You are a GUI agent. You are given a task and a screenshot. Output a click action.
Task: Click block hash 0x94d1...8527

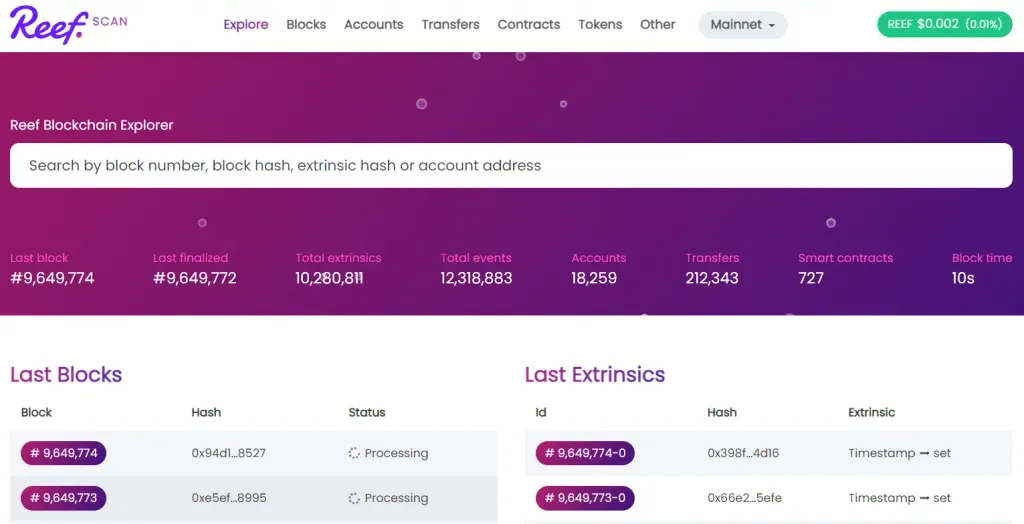[x=228, y=453]
